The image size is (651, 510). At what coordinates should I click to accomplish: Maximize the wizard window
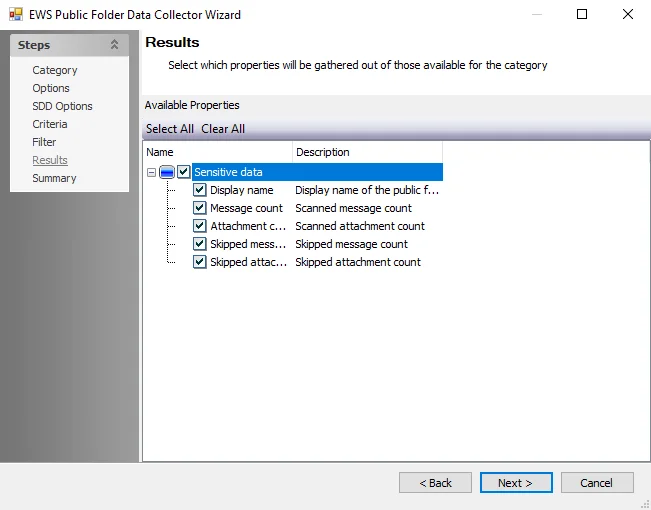(582, 15)
